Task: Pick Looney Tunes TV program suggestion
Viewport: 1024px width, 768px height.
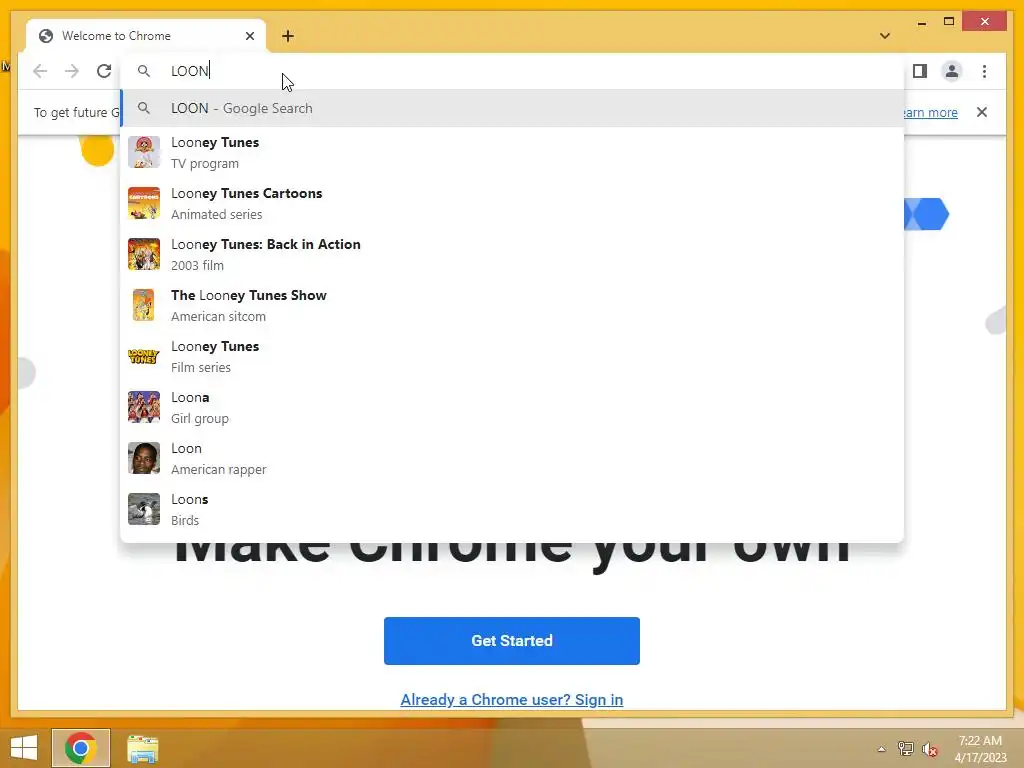Action: [x=513, y=152]
